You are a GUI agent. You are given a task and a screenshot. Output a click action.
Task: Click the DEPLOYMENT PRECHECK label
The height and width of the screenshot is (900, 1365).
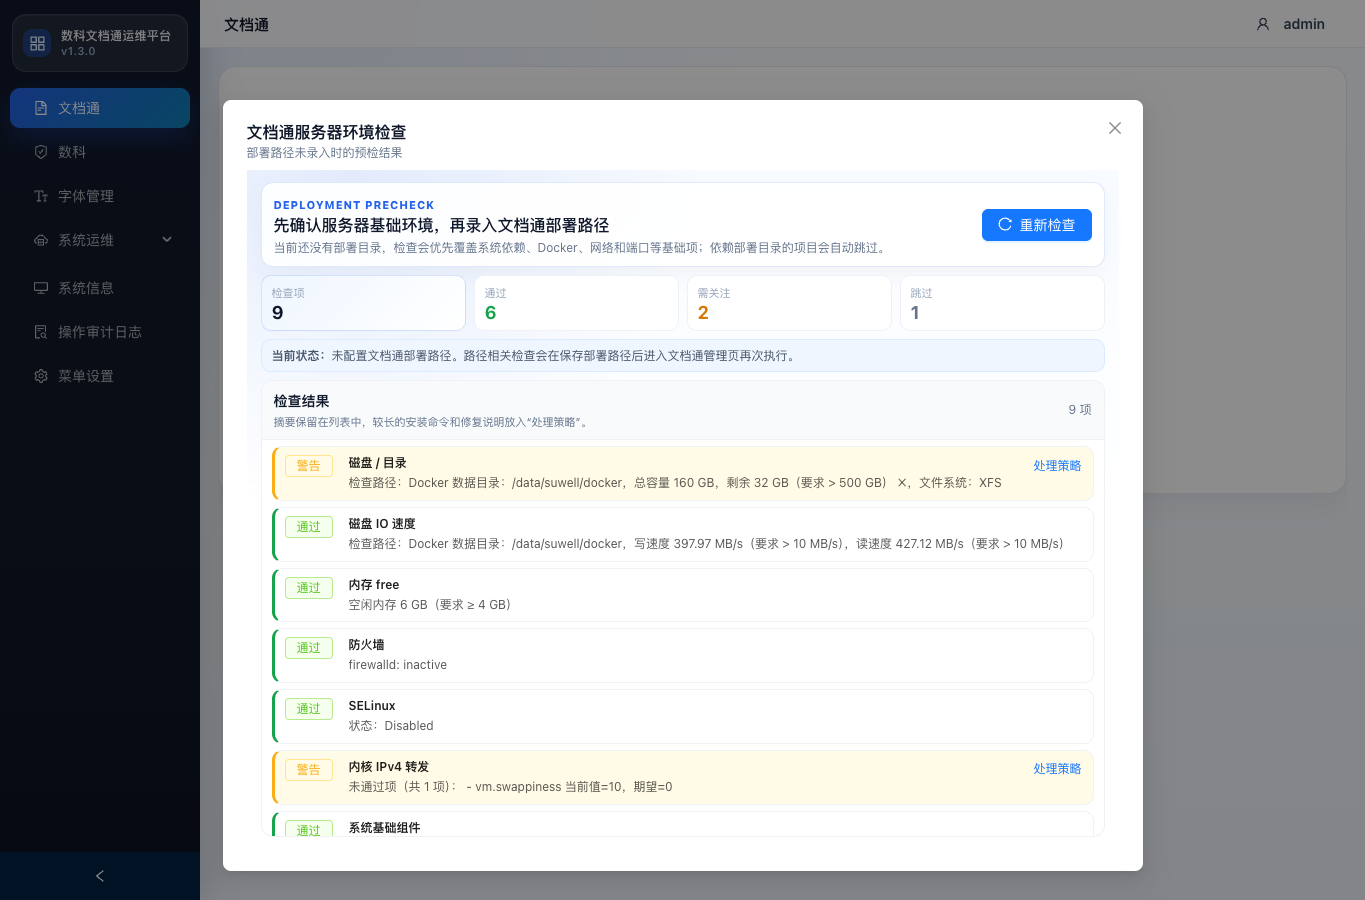tap(354, 205)
